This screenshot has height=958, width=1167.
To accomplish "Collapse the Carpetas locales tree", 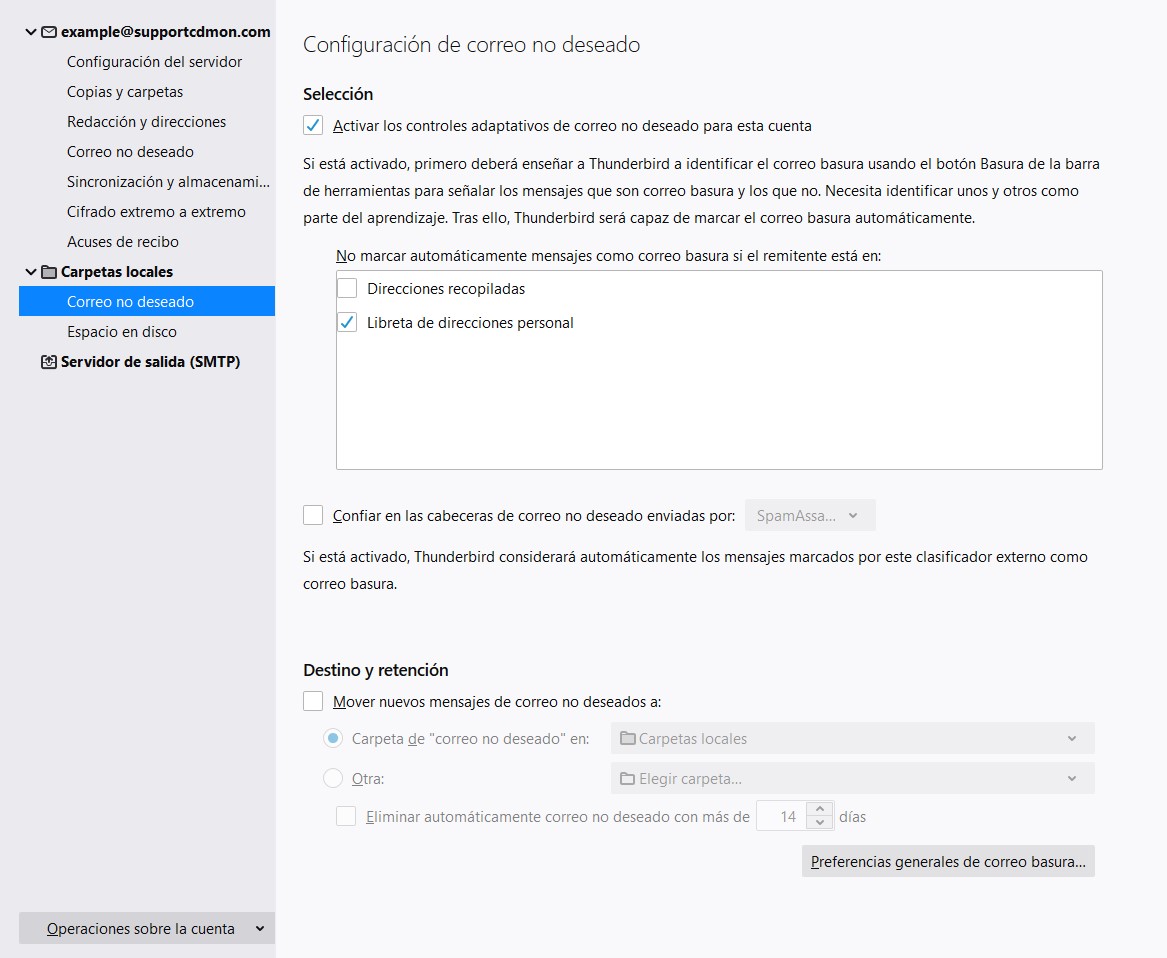I will pyautogui.click(x=30, y=272).
